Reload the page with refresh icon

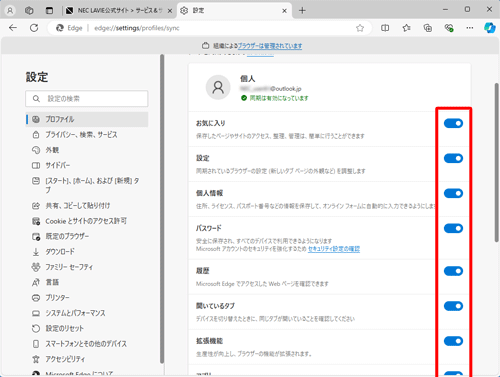[x=34, y=28]
